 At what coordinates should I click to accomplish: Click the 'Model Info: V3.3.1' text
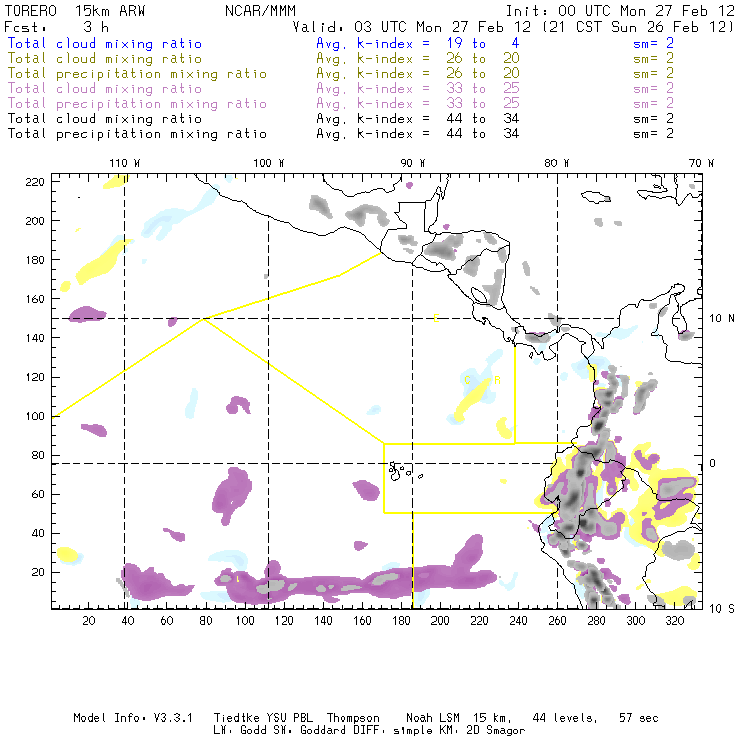pyautogui.click(x=133, y=718)
